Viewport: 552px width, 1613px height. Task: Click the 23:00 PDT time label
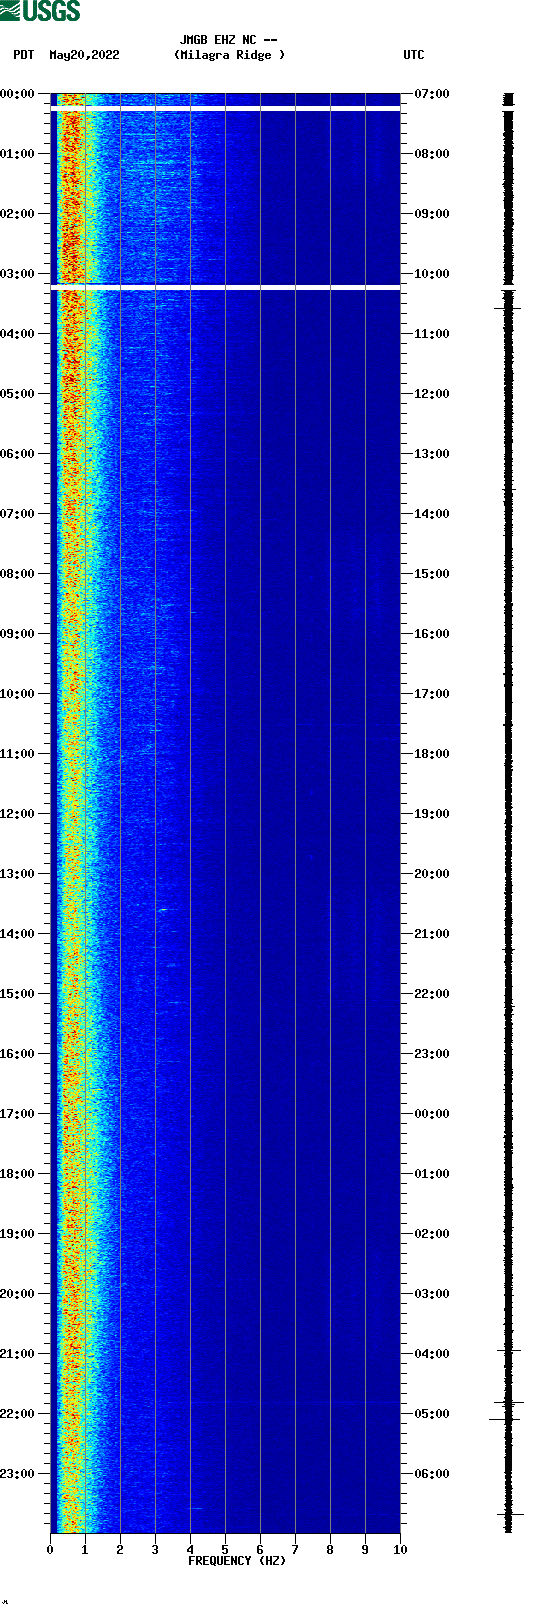(x=18, y=1474)
